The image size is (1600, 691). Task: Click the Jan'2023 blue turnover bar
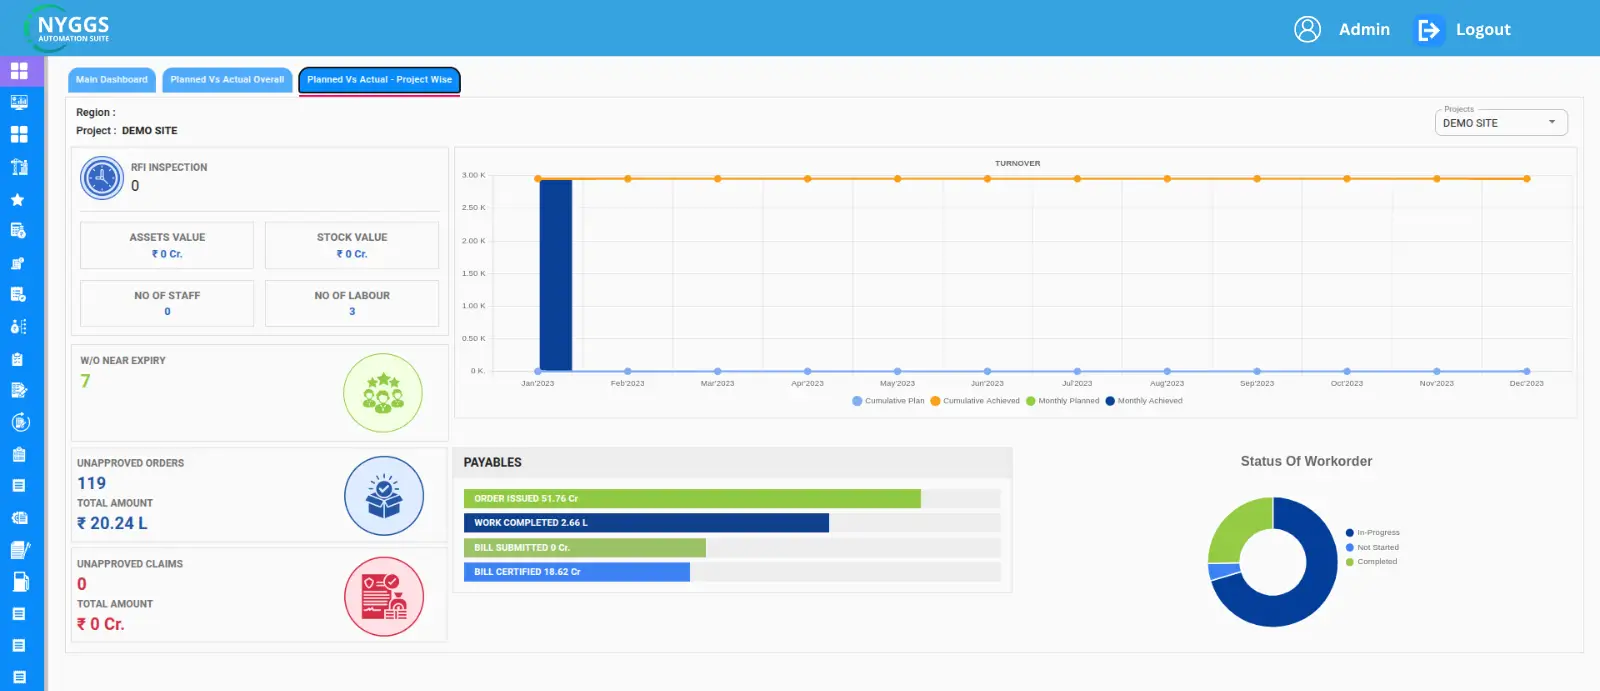tap(556, 275)
